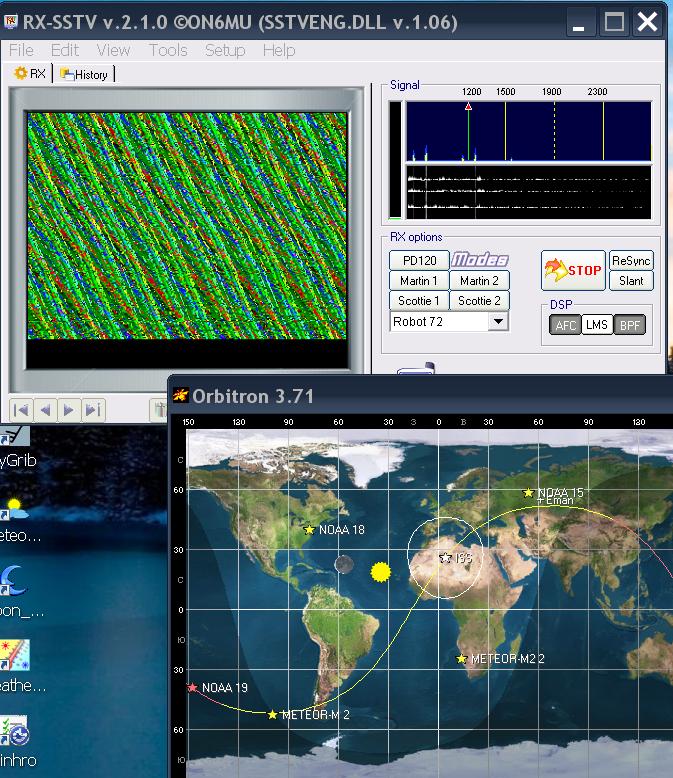The height and width of the screenshot is (778, 673).
Task: Select NOAA 18 satellite star on map
Action: [x=309, y=530]
